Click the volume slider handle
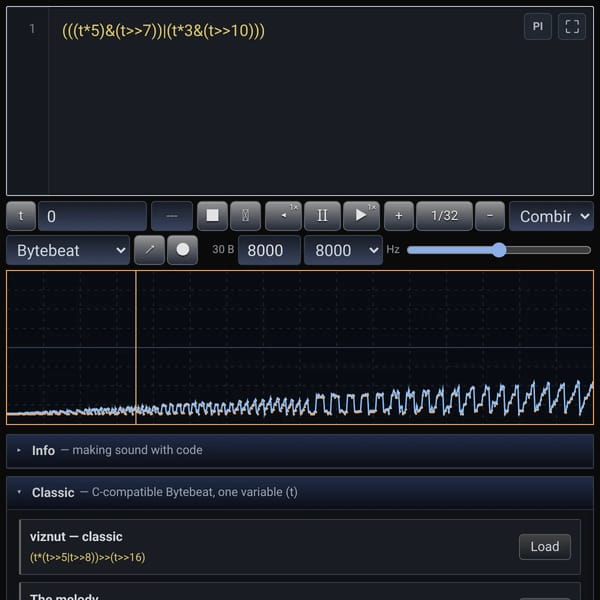This screenshot has width=600, height=600. click(499, 250)
